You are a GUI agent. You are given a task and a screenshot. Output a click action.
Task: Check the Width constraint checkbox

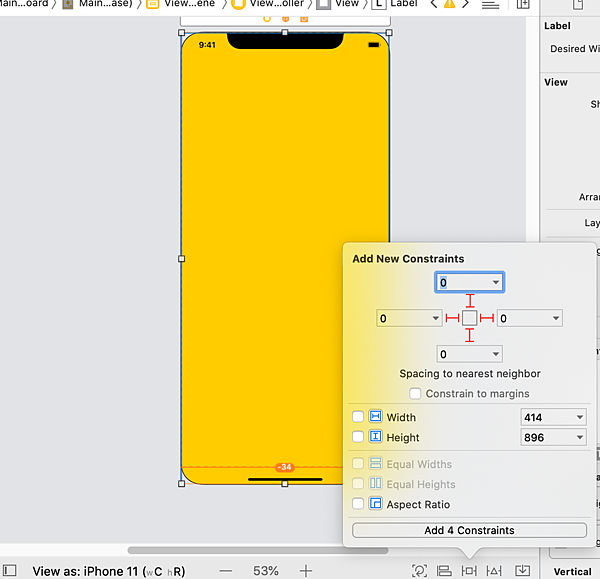coord(359,417)
